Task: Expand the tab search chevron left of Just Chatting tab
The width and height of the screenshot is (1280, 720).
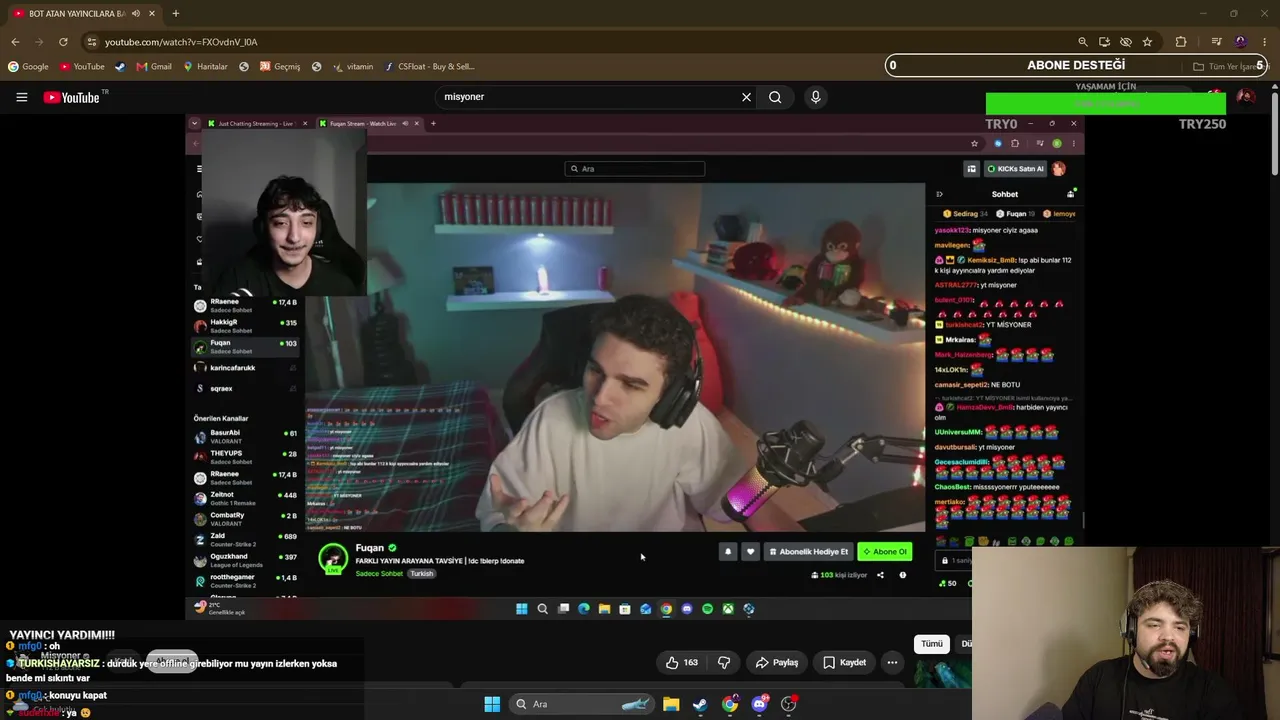Action: (x=194, y=124)
